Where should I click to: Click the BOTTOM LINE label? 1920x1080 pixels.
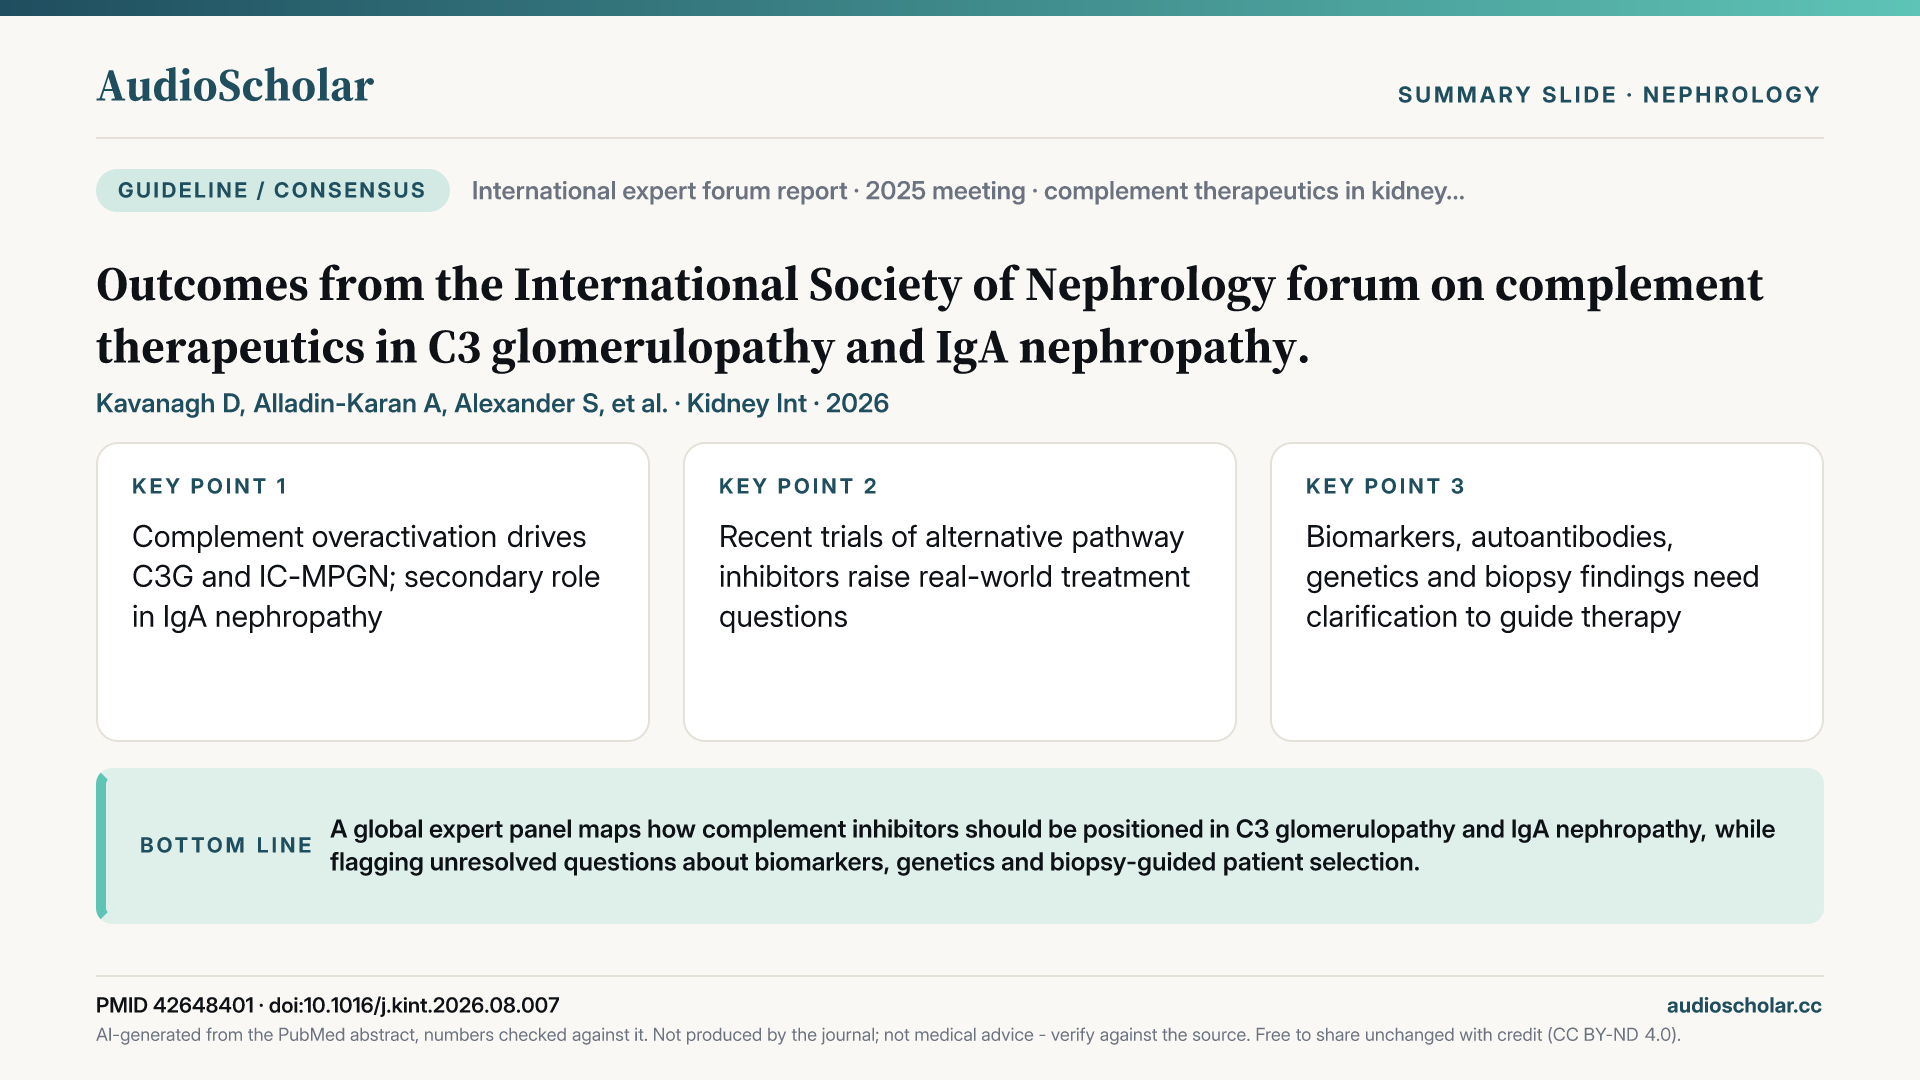coord(226,845)
